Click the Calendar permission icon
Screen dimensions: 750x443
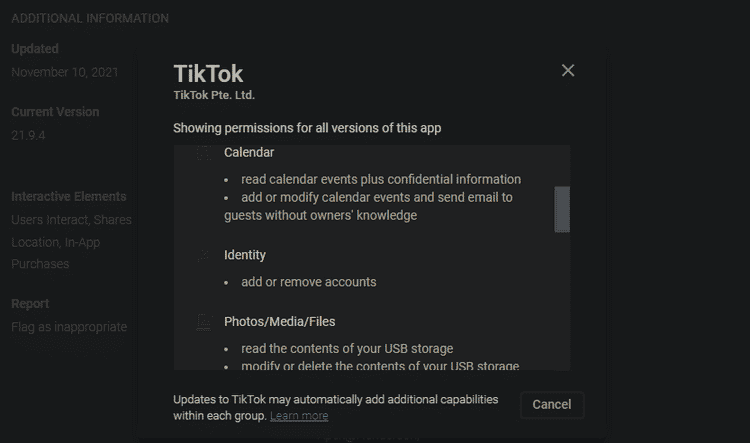point(204,153)
